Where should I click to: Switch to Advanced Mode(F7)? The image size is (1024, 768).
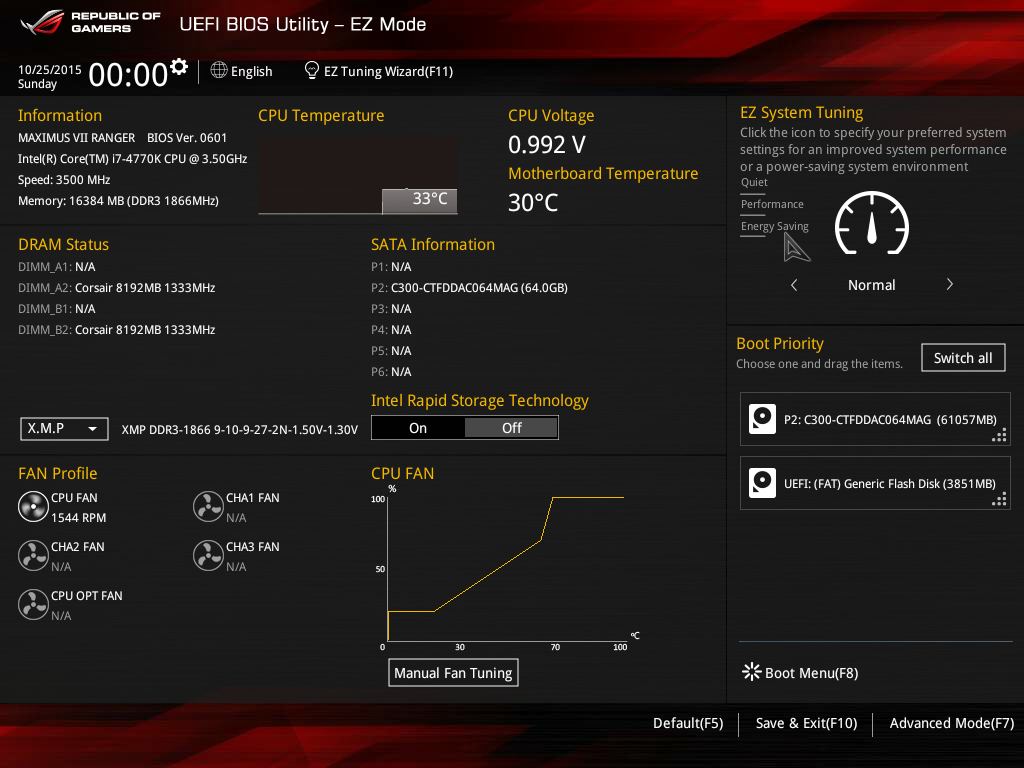[952, 724]
